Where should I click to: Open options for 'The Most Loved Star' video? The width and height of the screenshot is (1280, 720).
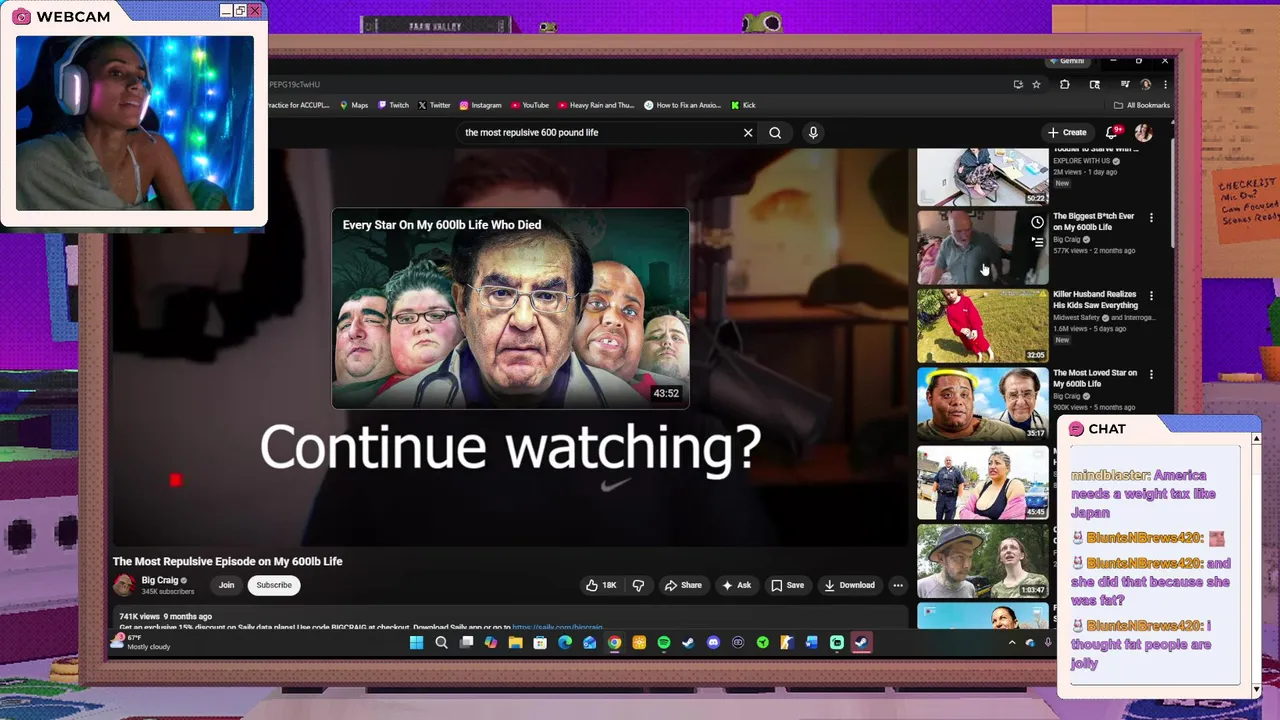[1151, 375]
